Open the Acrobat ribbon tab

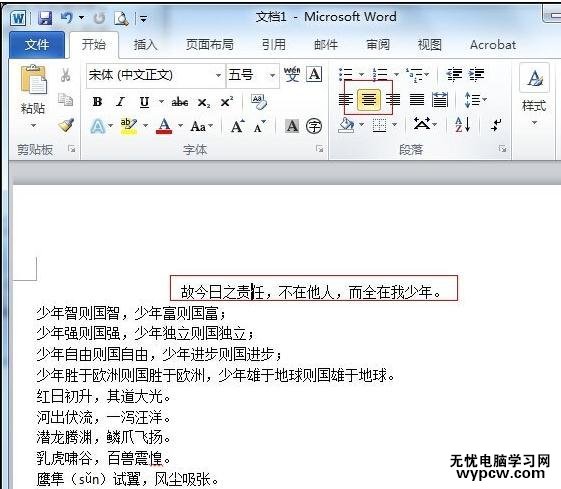click(493, 45)
